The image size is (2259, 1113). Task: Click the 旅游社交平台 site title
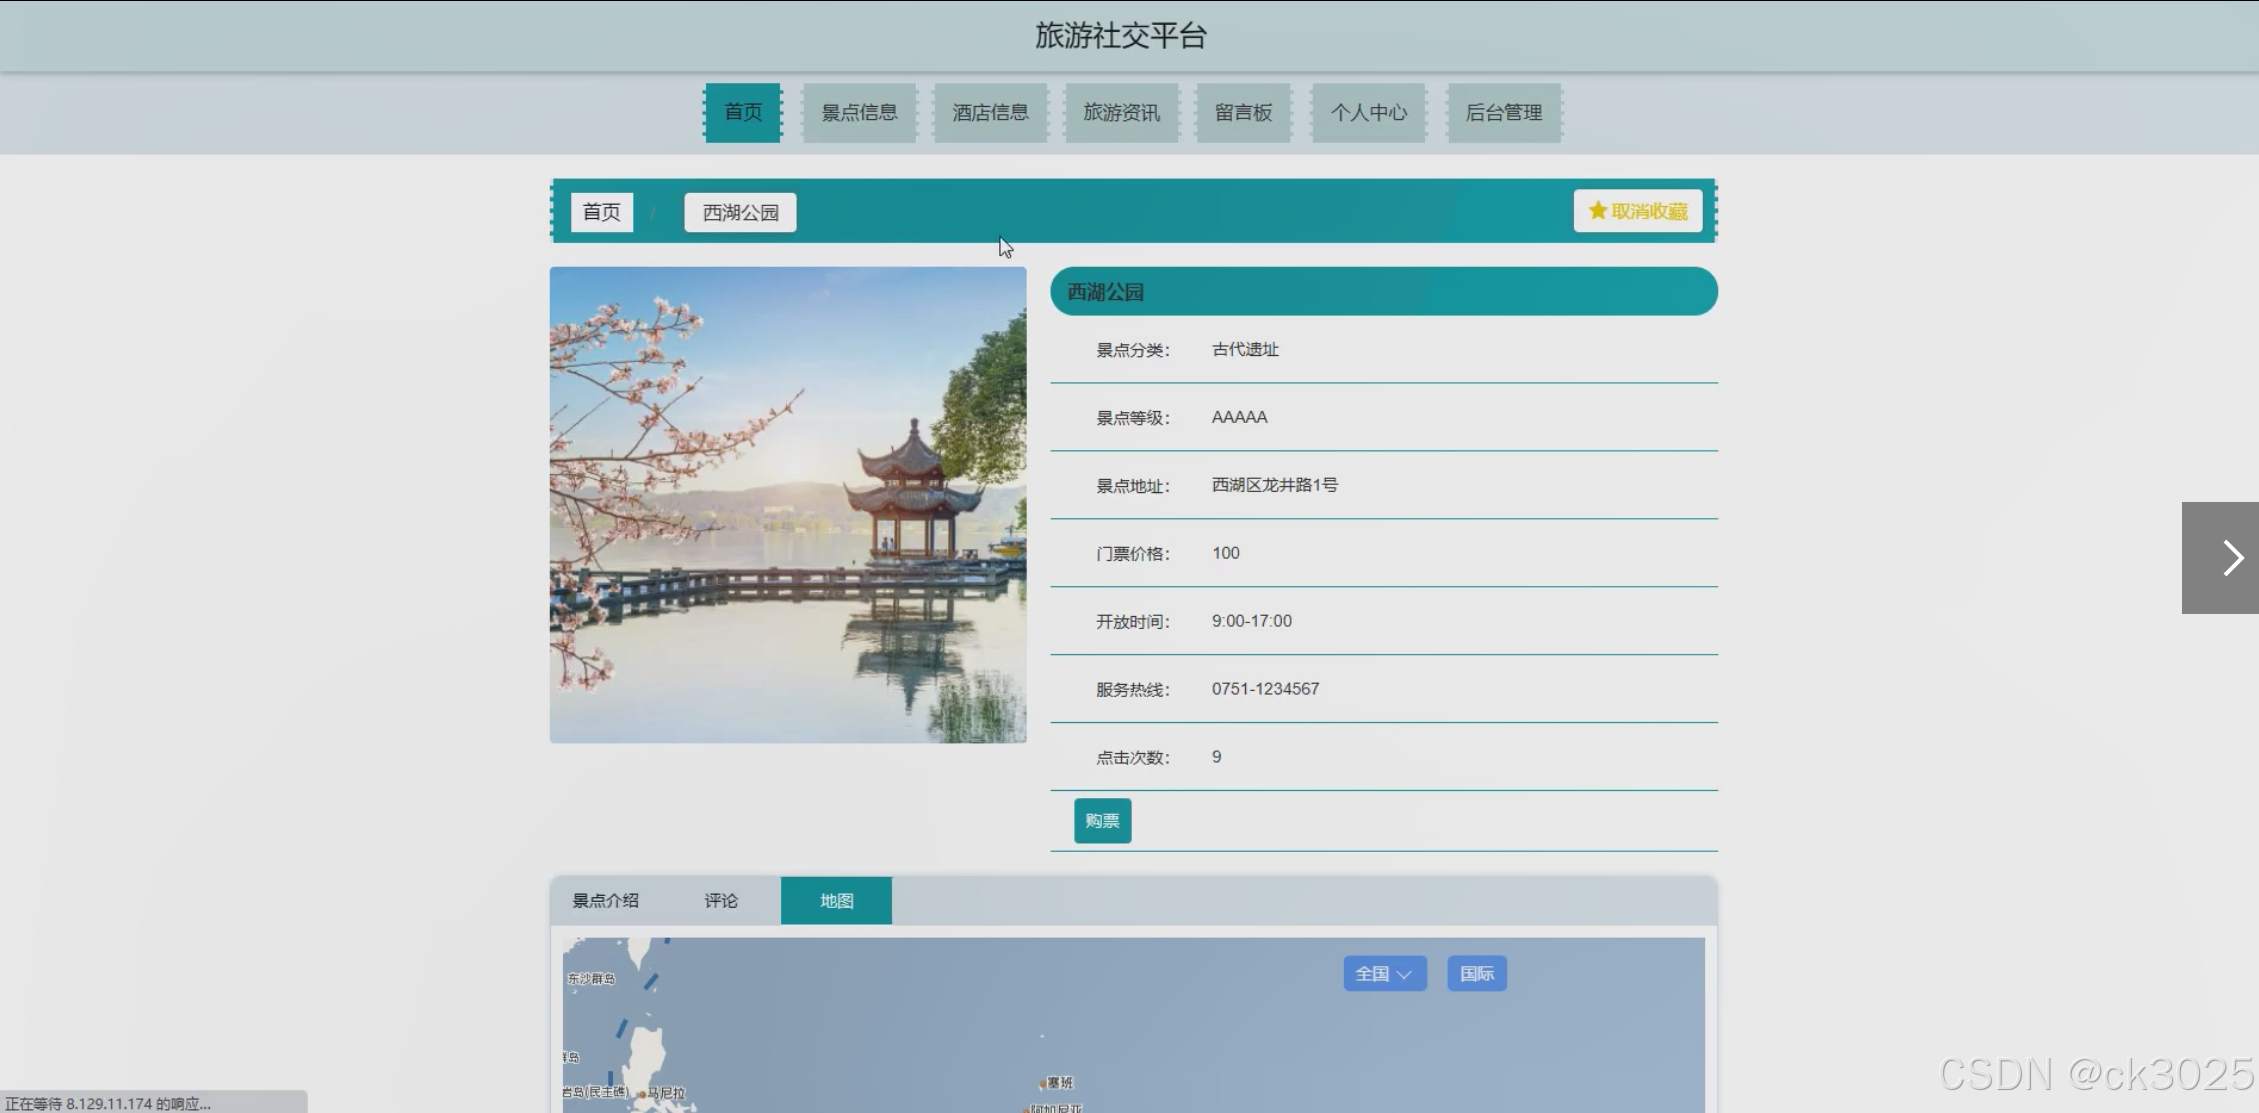(x=1120, y=36)
